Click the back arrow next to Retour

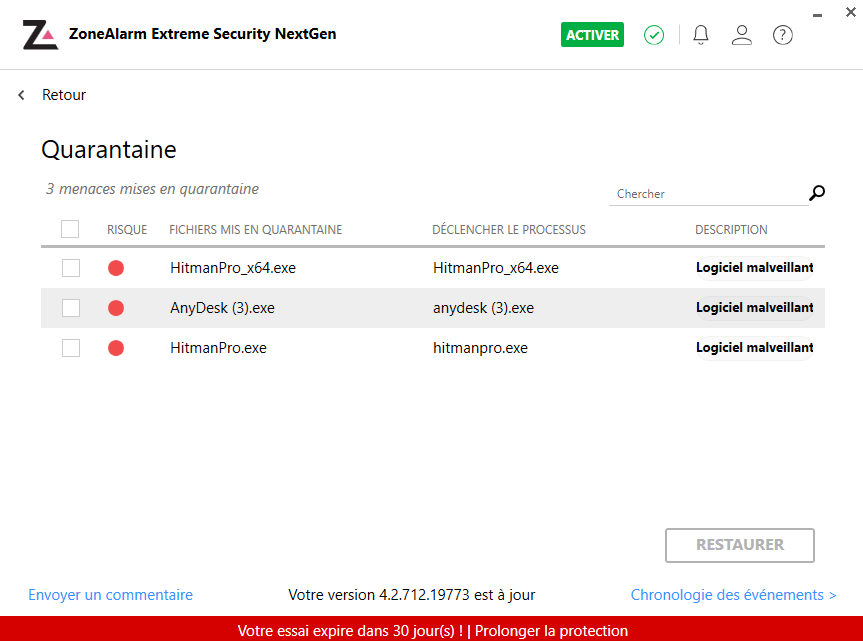(x=22, y=95)
